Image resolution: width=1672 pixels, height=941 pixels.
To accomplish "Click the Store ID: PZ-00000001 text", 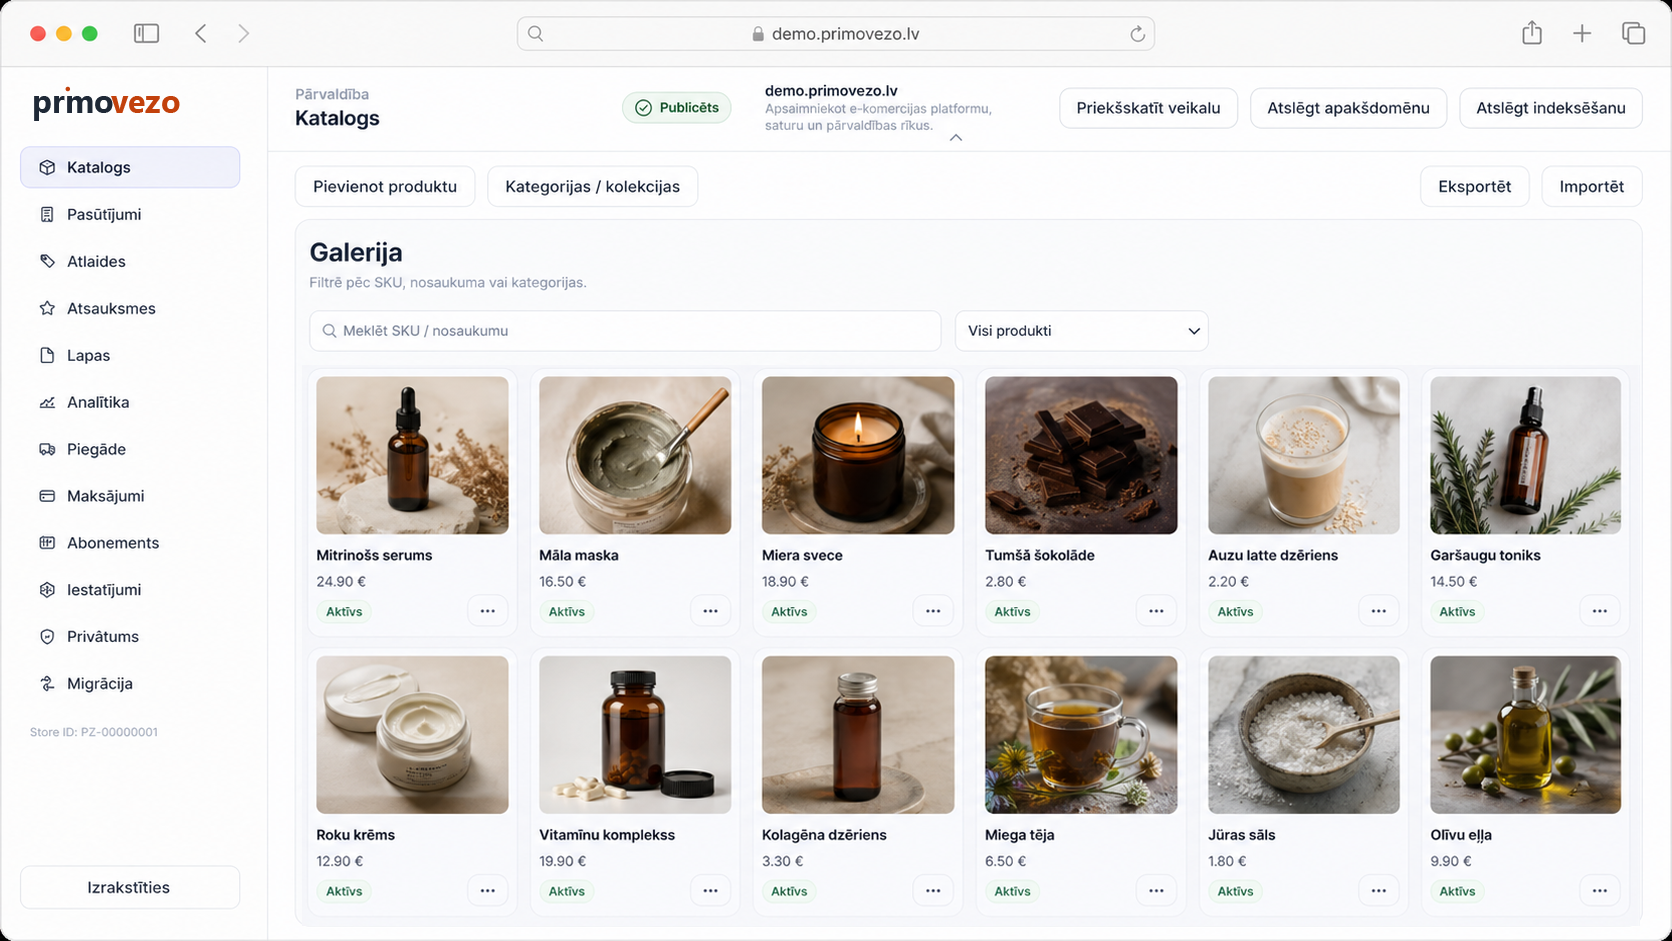I will click(94, 732).
